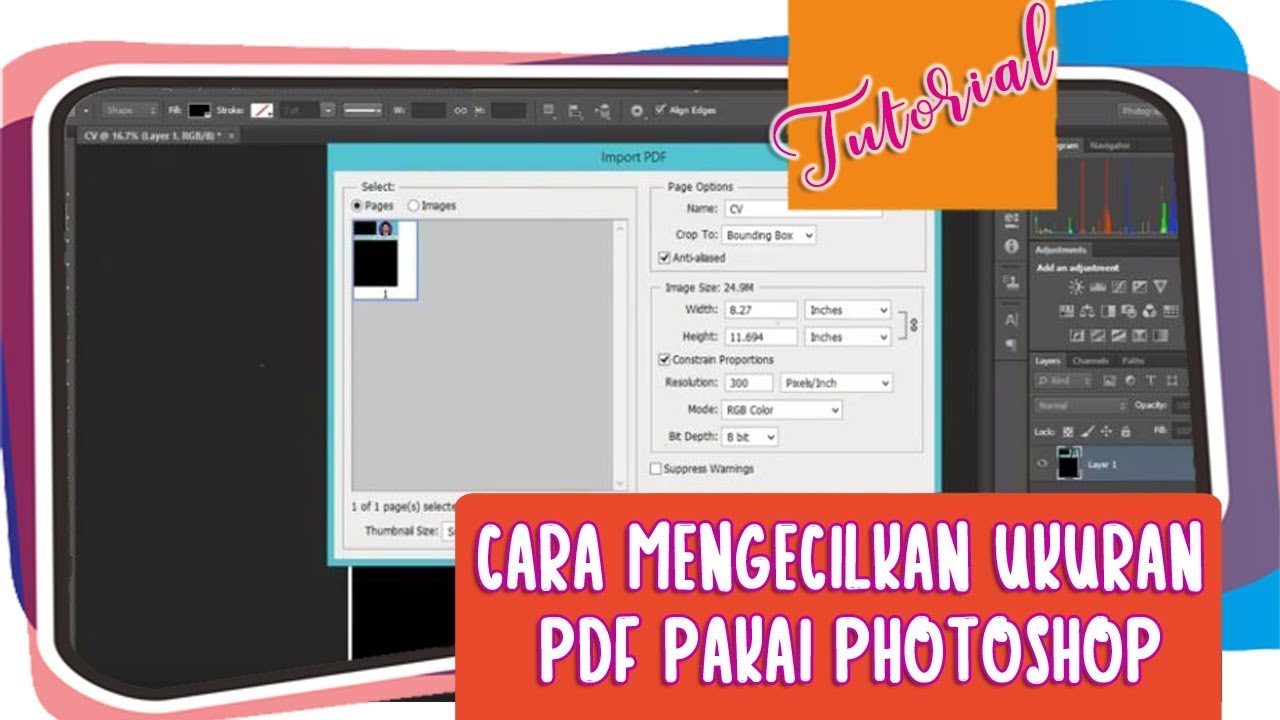The width and height of the screenshot is (1280, 720).
Task: Add an Invert adjustment
Action: point(1078,336)
